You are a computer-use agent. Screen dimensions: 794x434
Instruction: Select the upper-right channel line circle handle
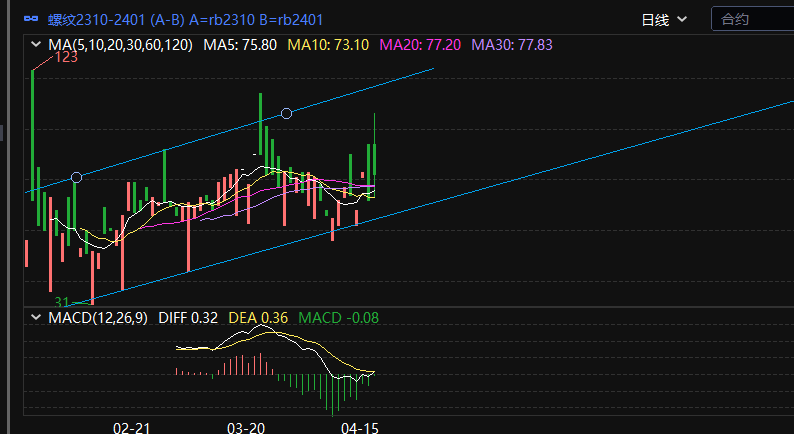pos(286,114)
